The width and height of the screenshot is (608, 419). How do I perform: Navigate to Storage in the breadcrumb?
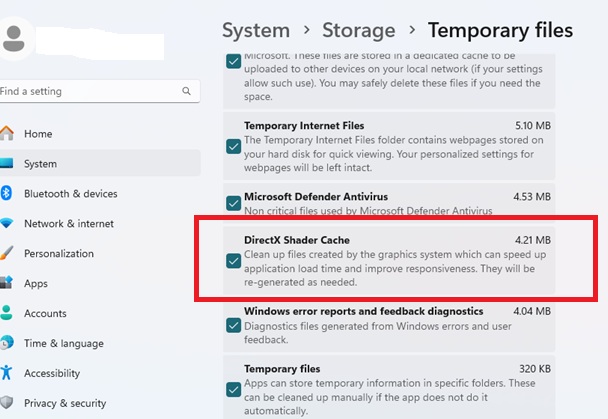359,31
